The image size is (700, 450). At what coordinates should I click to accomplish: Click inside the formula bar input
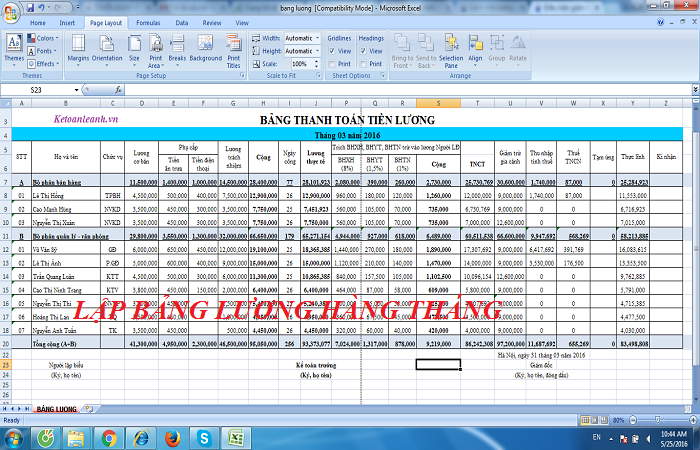[x=408, y=90]
